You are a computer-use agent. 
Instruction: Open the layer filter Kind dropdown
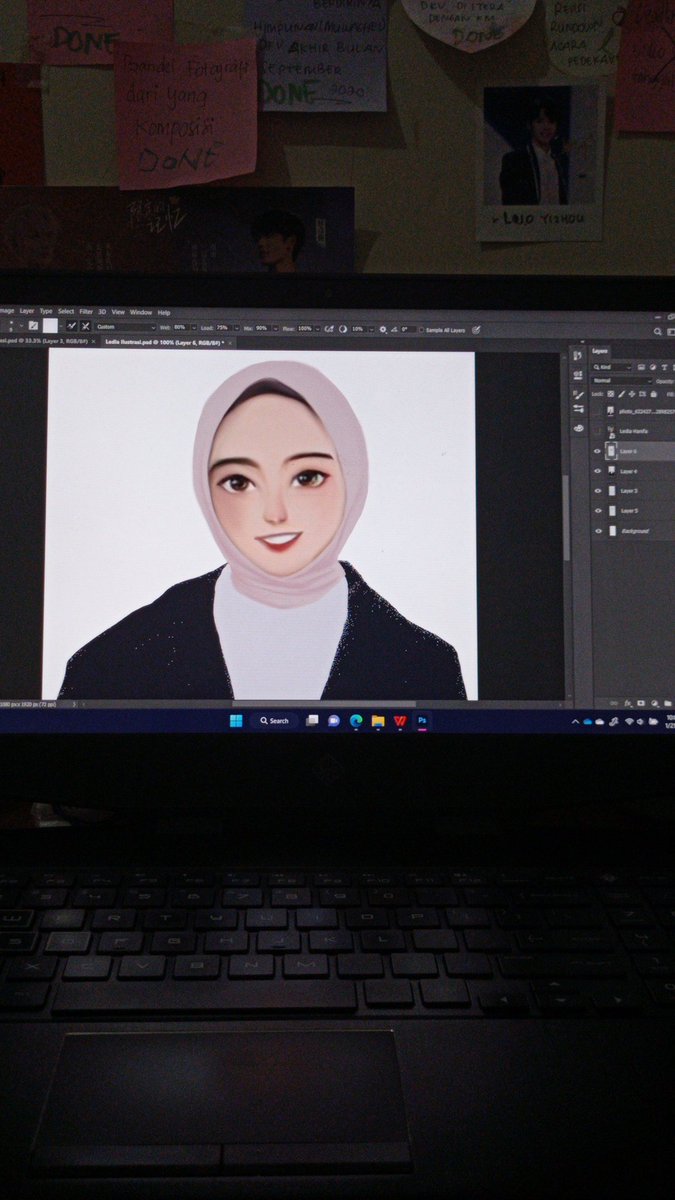pos(612,367)
